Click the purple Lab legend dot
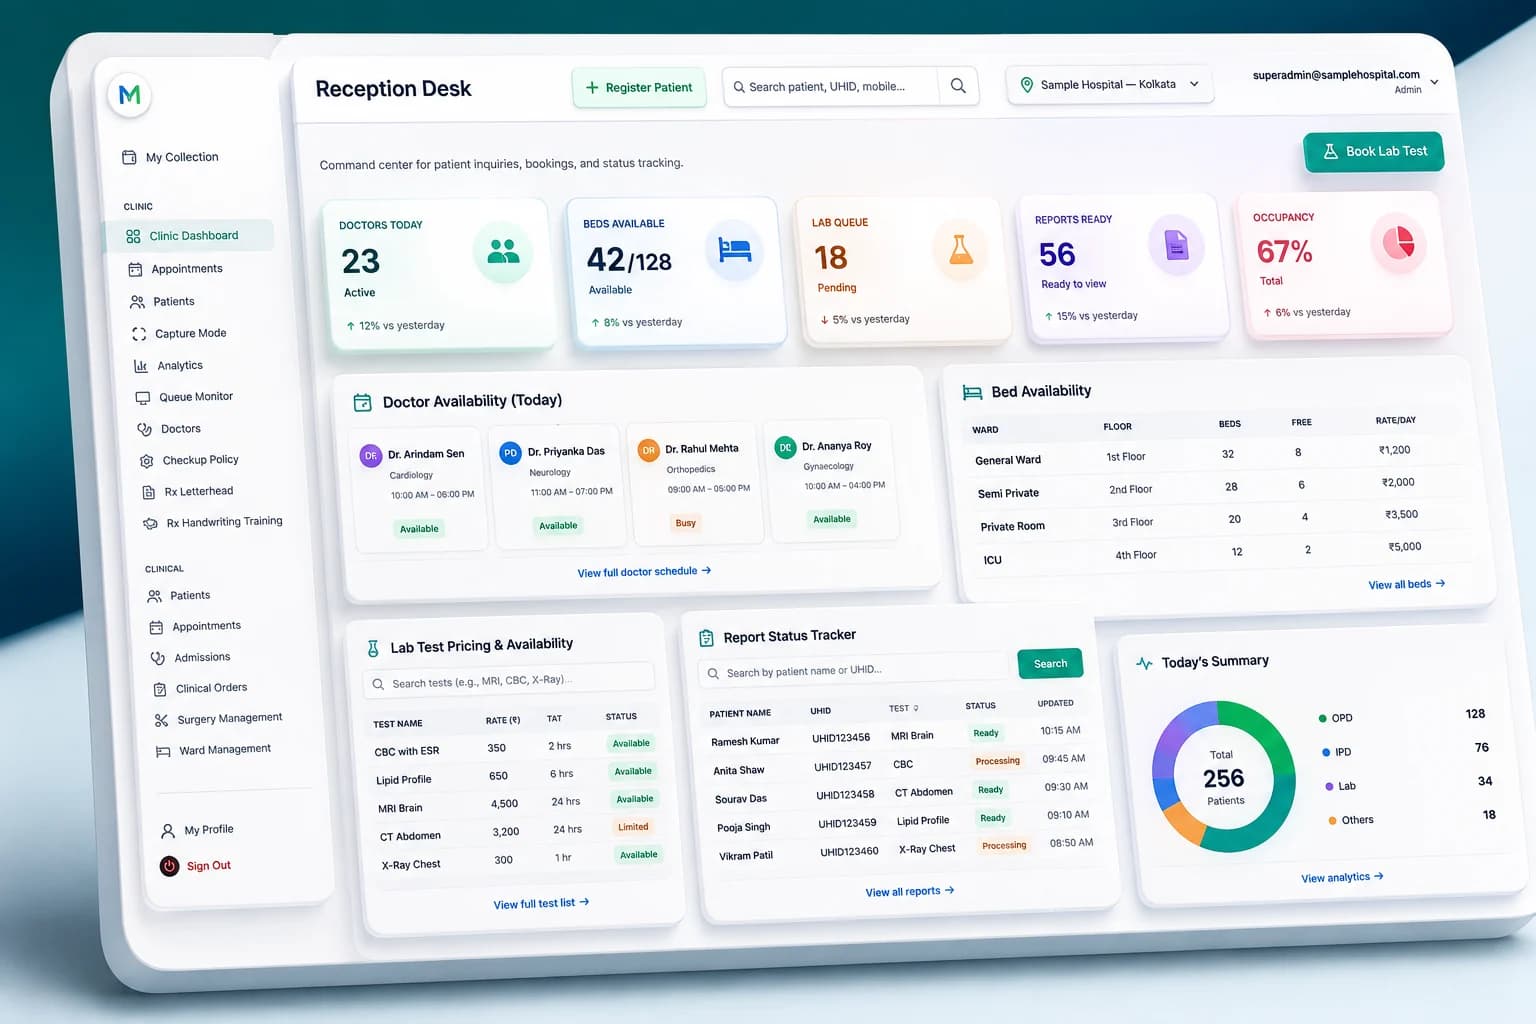This screenshot has width=1536, height=1024. click(1329, 787)
